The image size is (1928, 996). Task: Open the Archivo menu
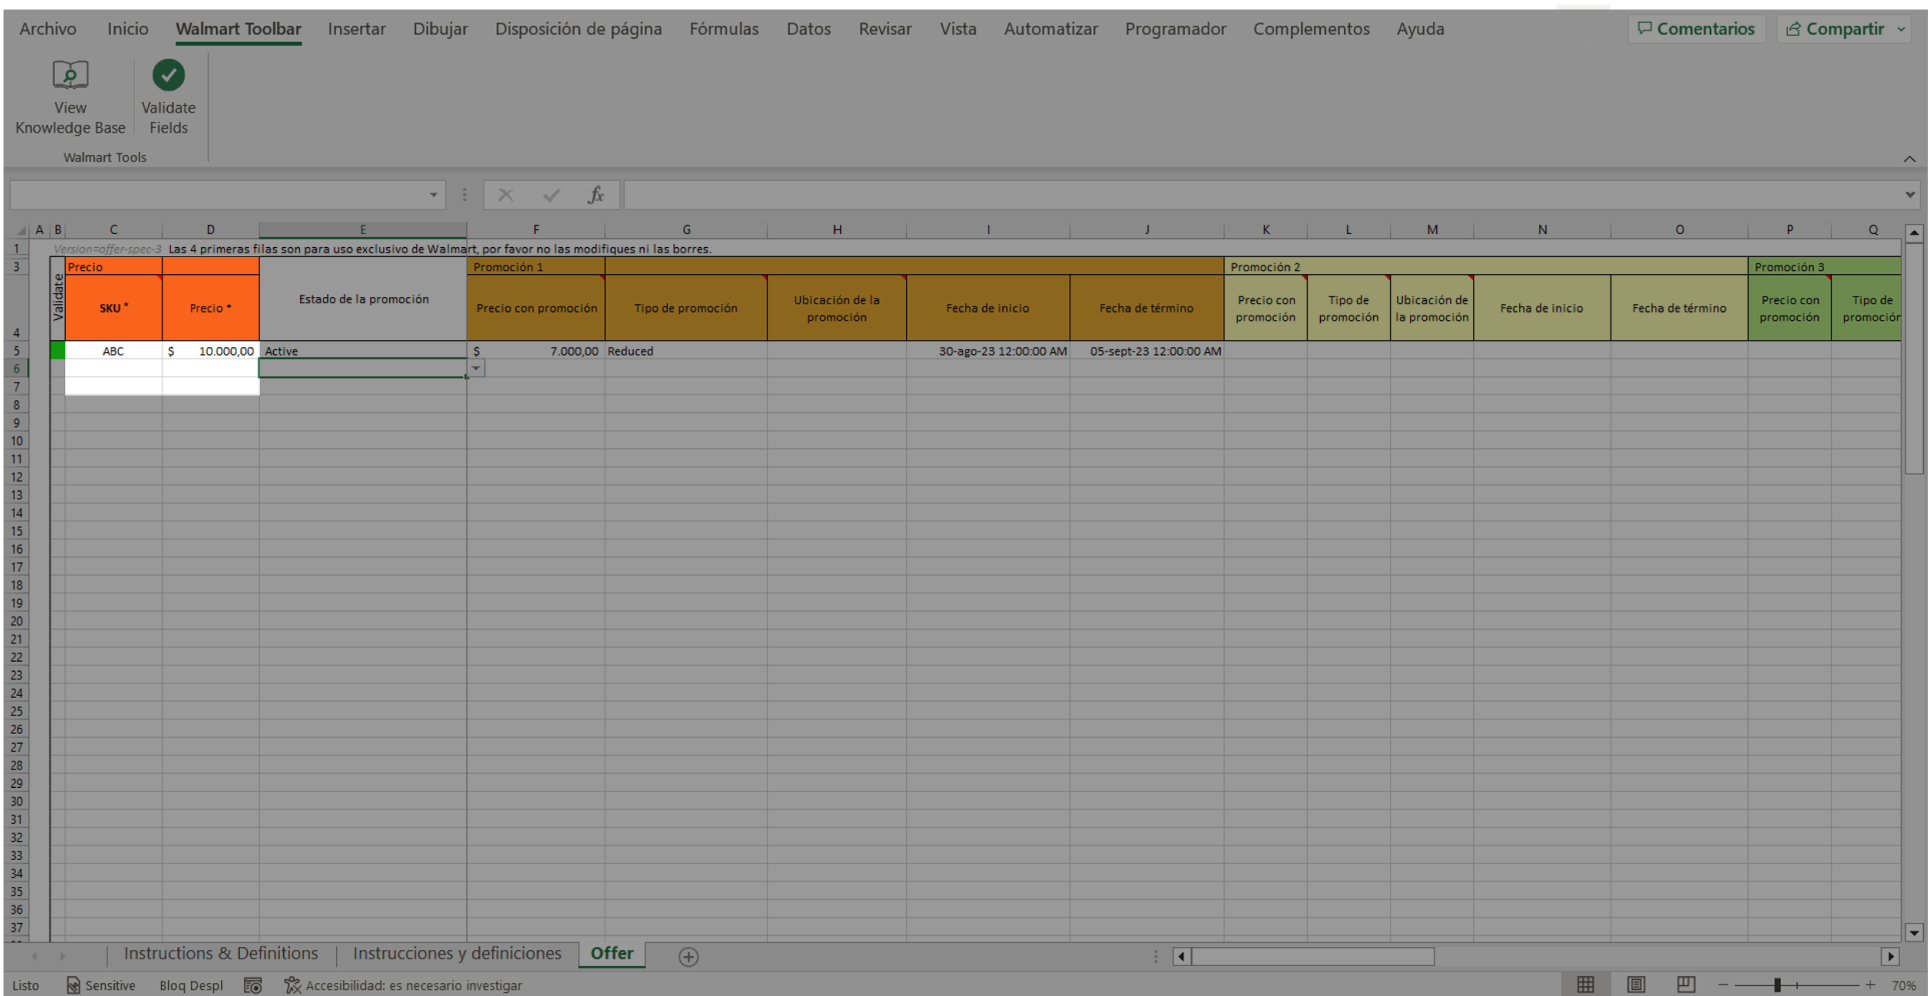click(x=48, y=29)
